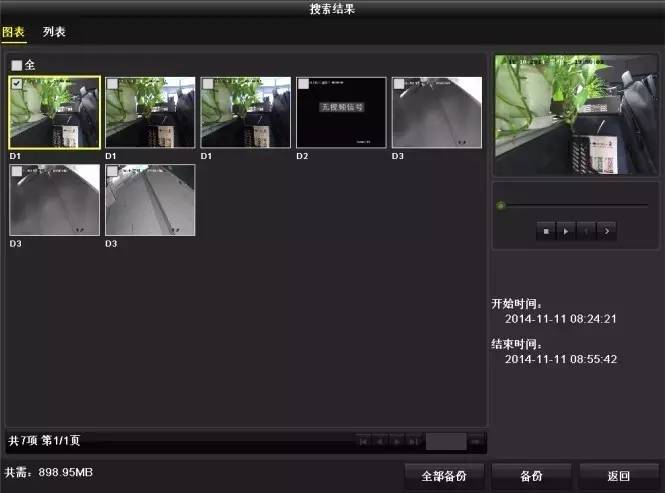Image resolution: width=665 pixels, height=493 pixels.
Task: Check the select-all 全 checkbox
Action: (x=17, y=65)
